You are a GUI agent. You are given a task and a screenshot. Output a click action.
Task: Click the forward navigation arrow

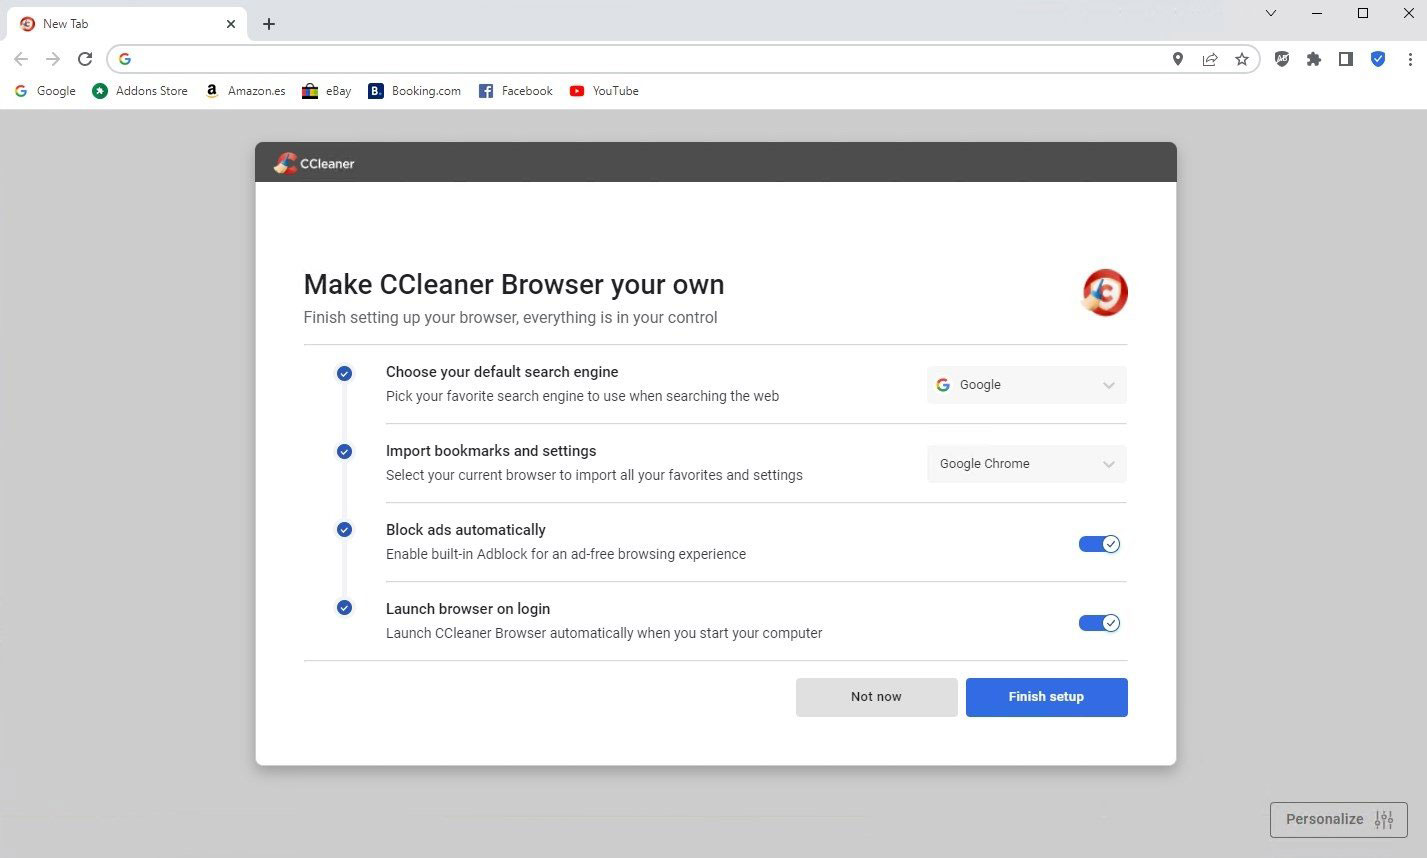[x=53, y=59]
